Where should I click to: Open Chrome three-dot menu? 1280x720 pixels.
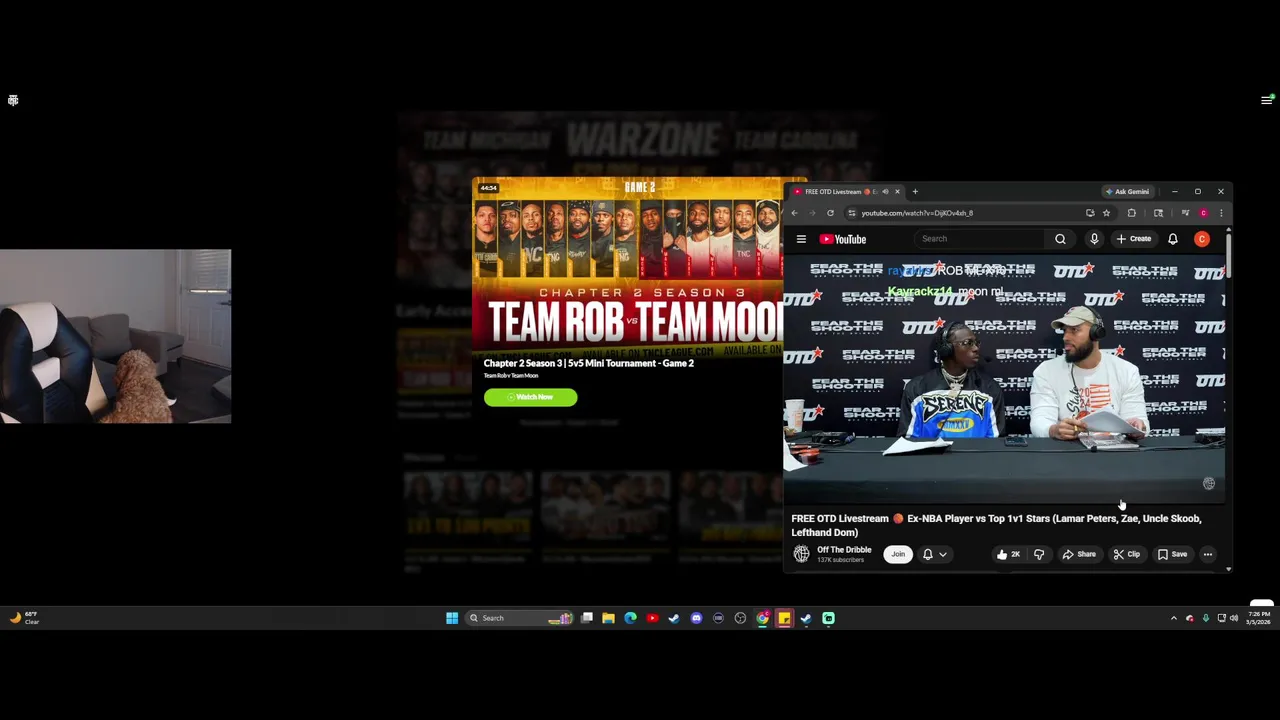tap(1220, 213)
